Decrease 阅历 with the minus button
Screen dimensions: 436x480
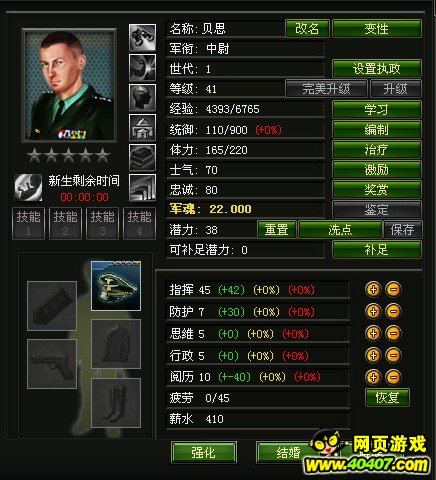coord(393,377)
